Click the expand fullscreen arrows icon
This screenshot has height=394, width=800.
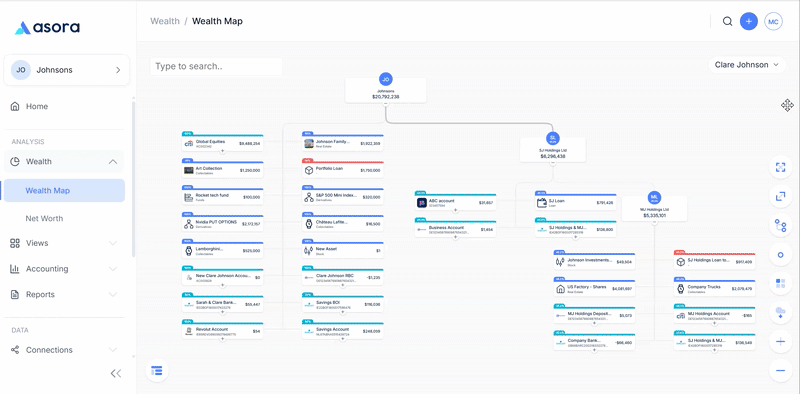(780, 196)
